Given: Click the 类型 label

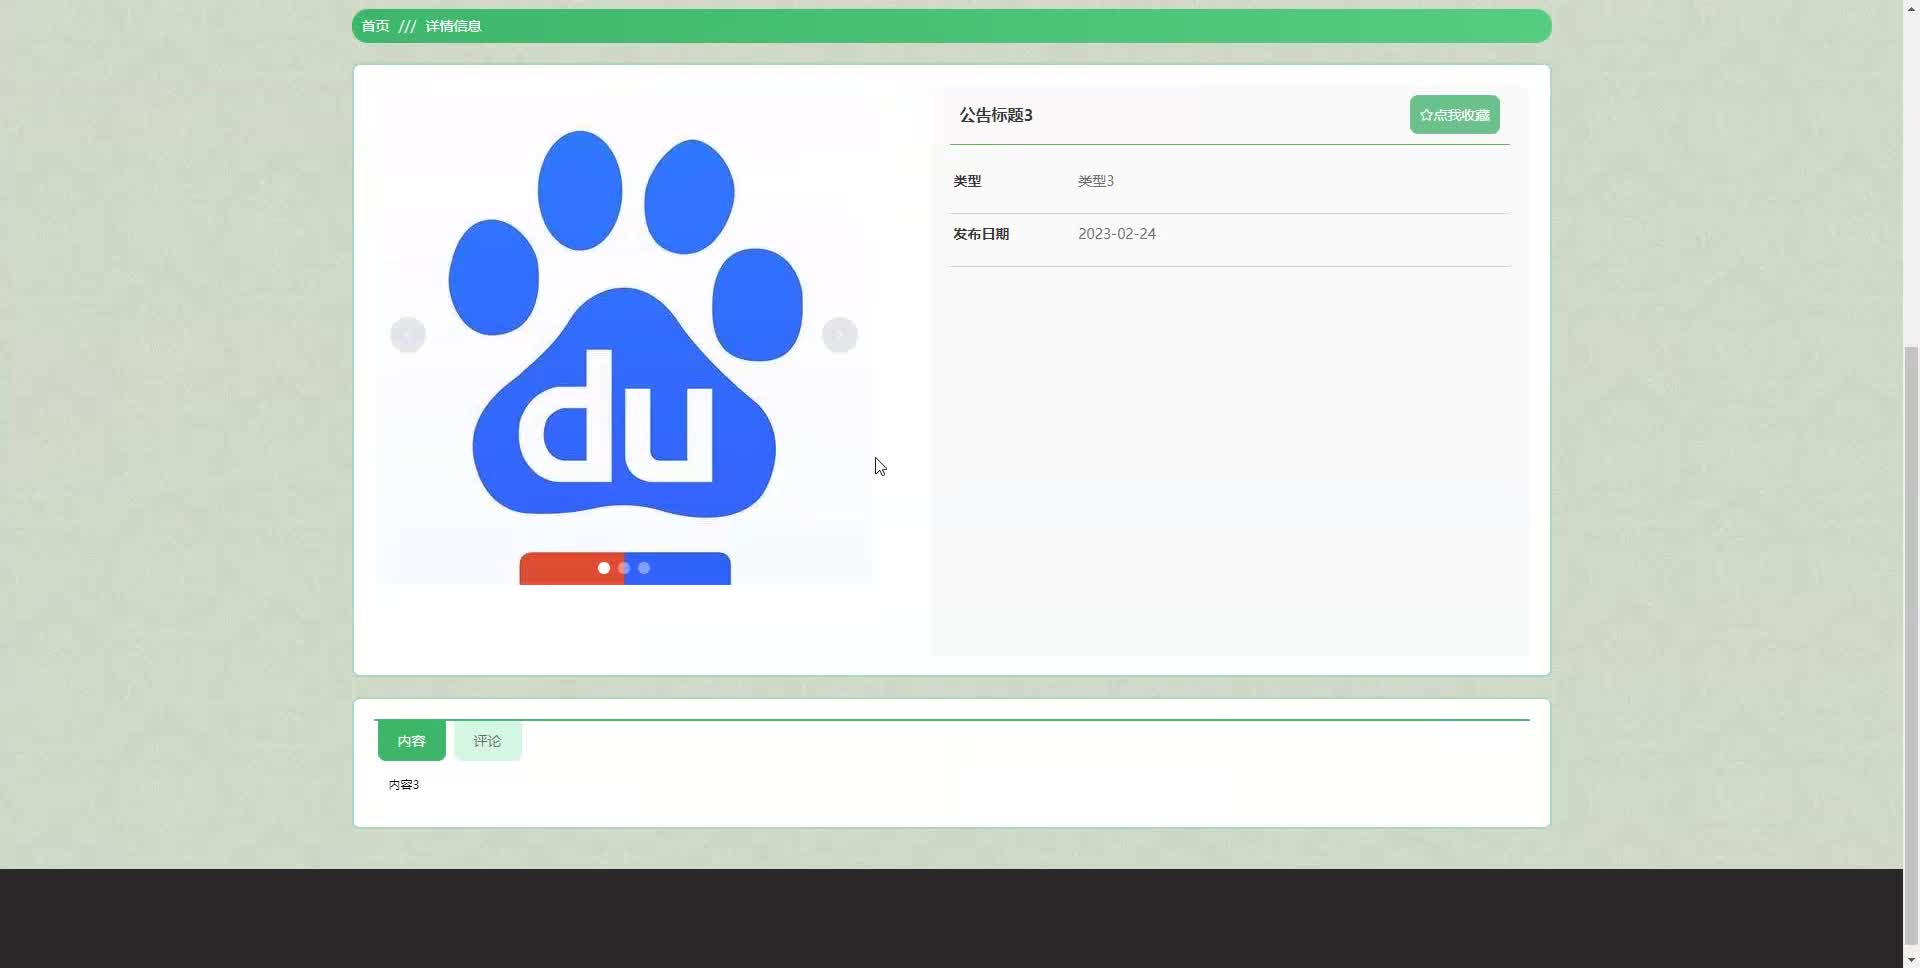Looking at the screenshot, I should point(967,181).
